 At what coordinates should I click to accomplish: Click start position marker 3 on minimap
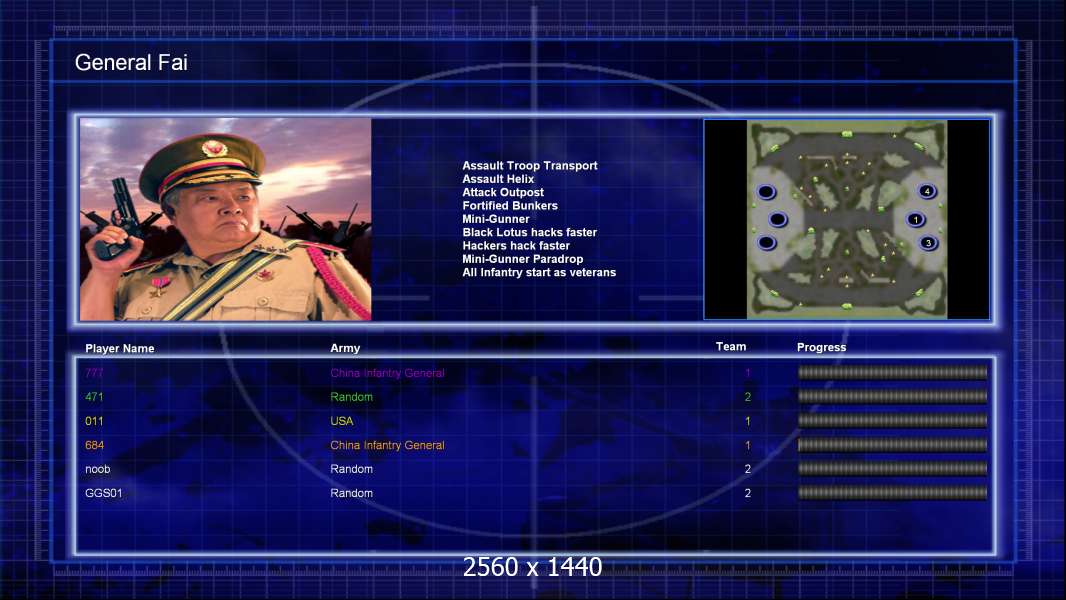pyautogui.click(x=928, y=243)
